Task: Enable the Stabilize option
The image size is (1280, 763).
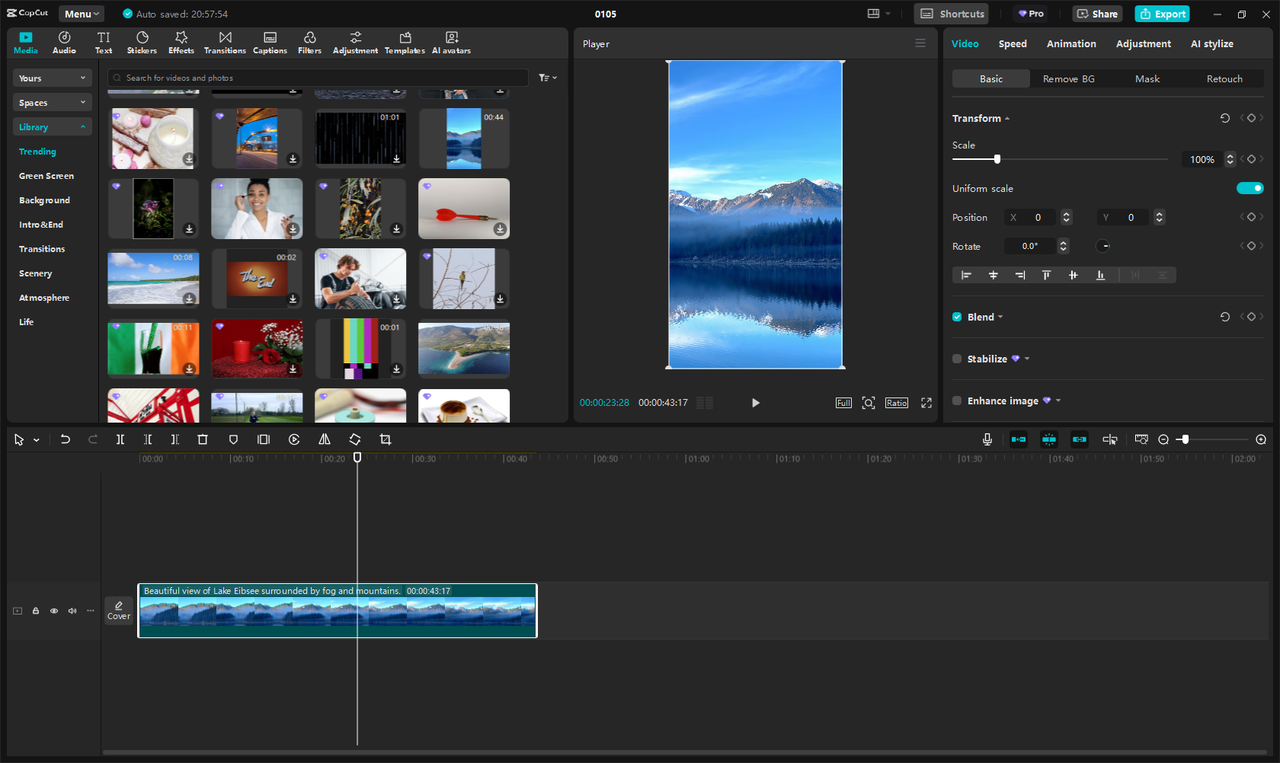Action: pos(957,358)
